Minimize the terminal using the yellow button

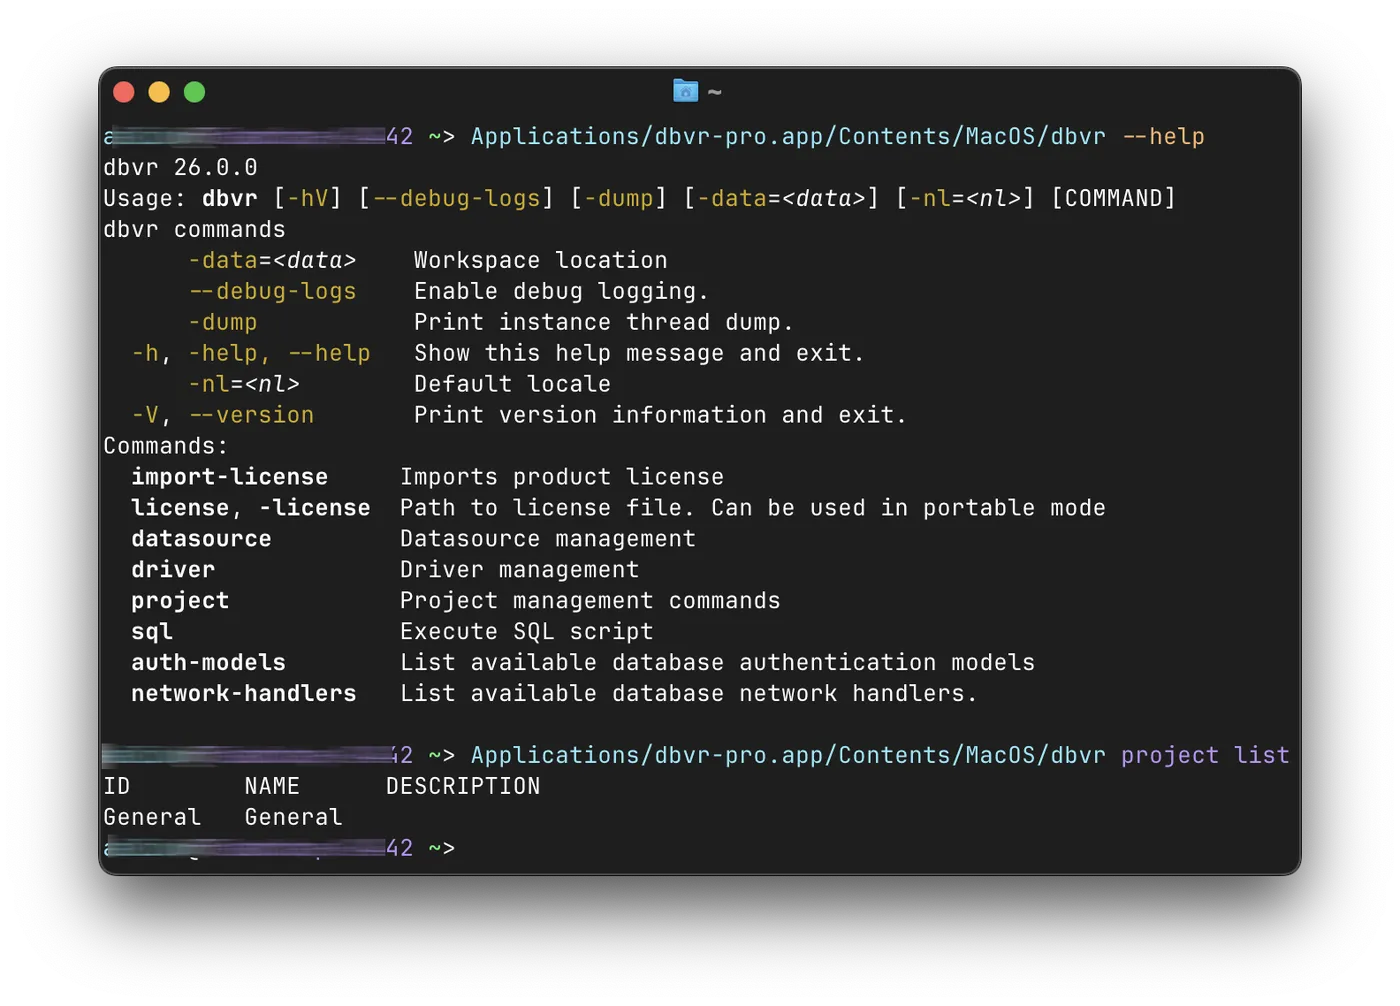coord(159,92)
